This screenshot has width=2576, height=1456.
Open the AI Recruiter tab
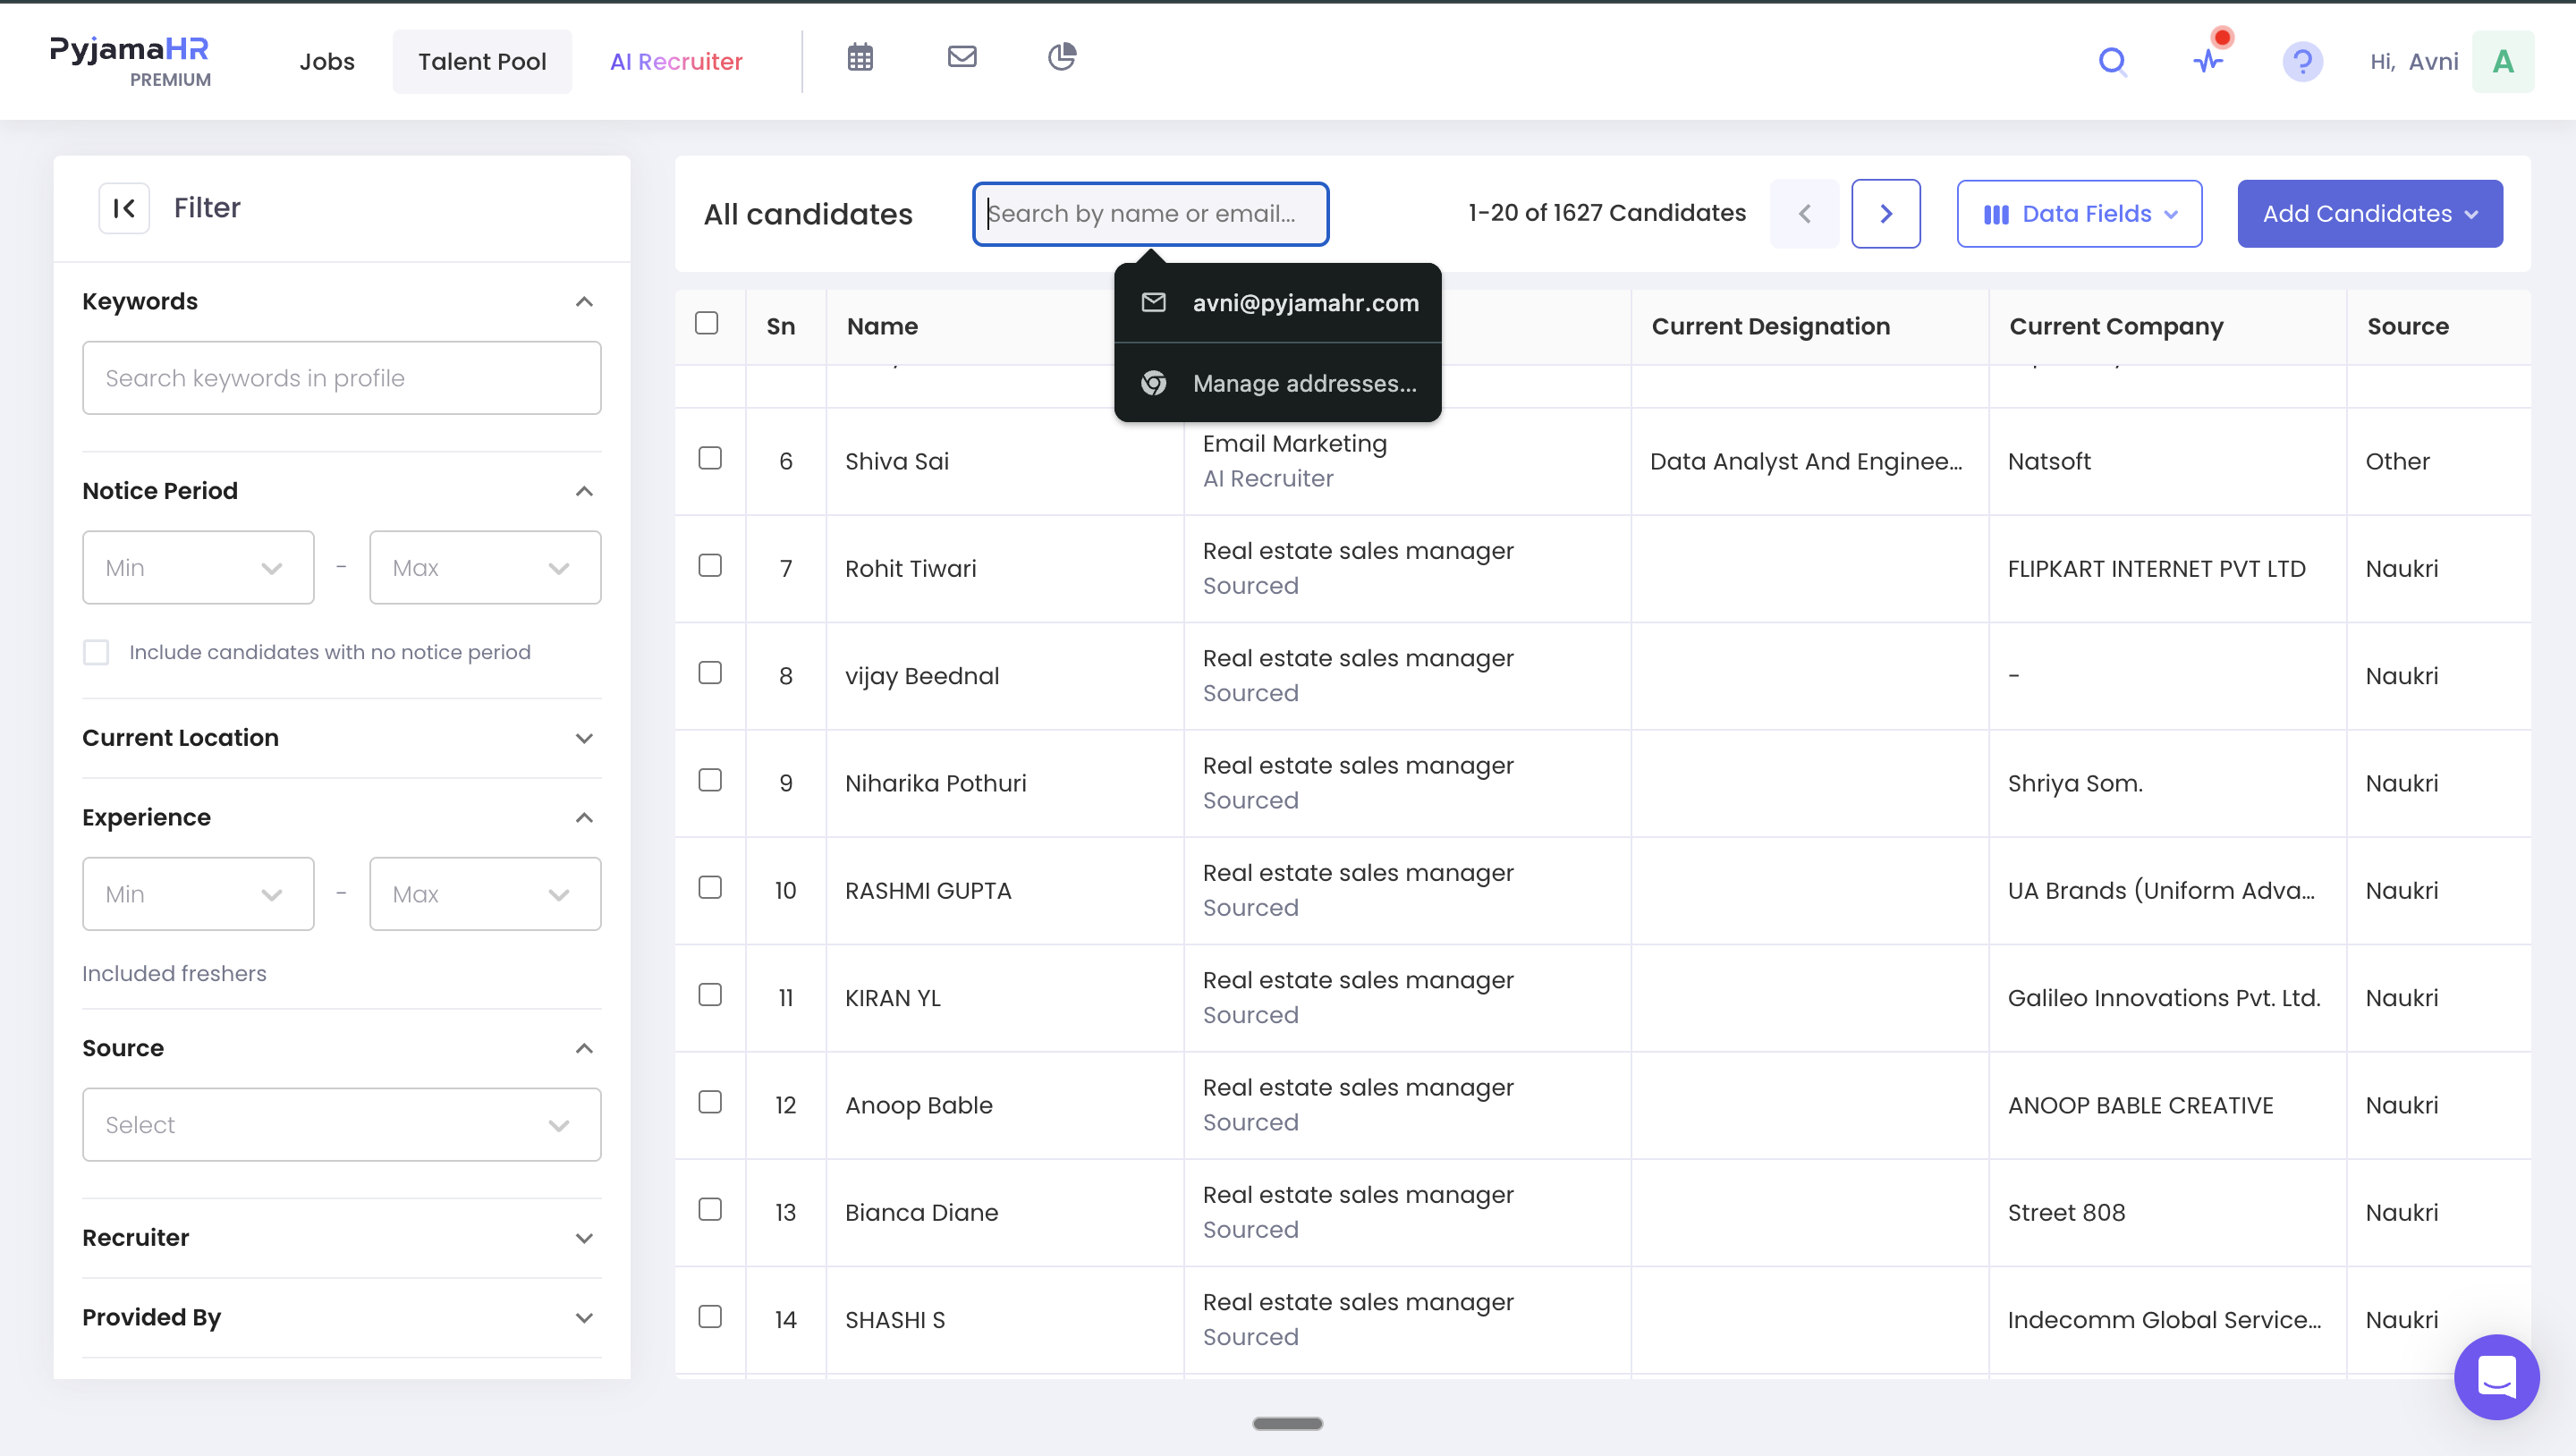pos(676,62)
